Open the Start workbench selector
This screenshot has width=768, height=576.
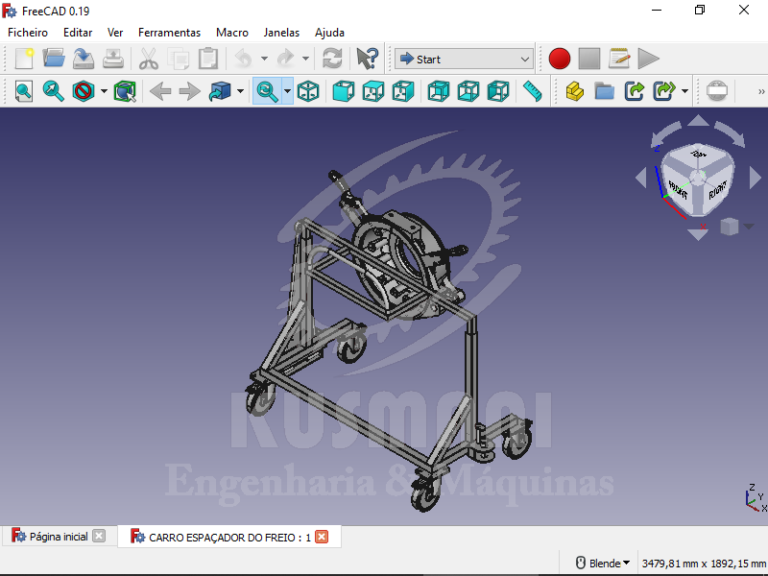464,59
